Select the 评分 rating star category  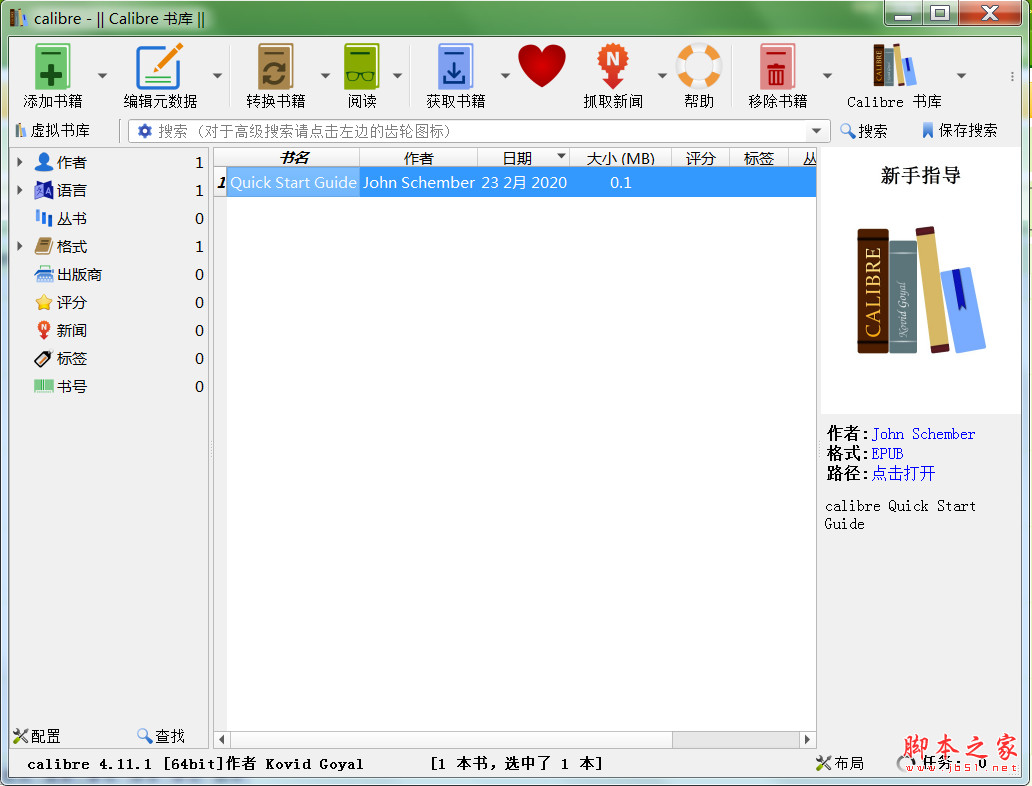(x=71, y=303)
